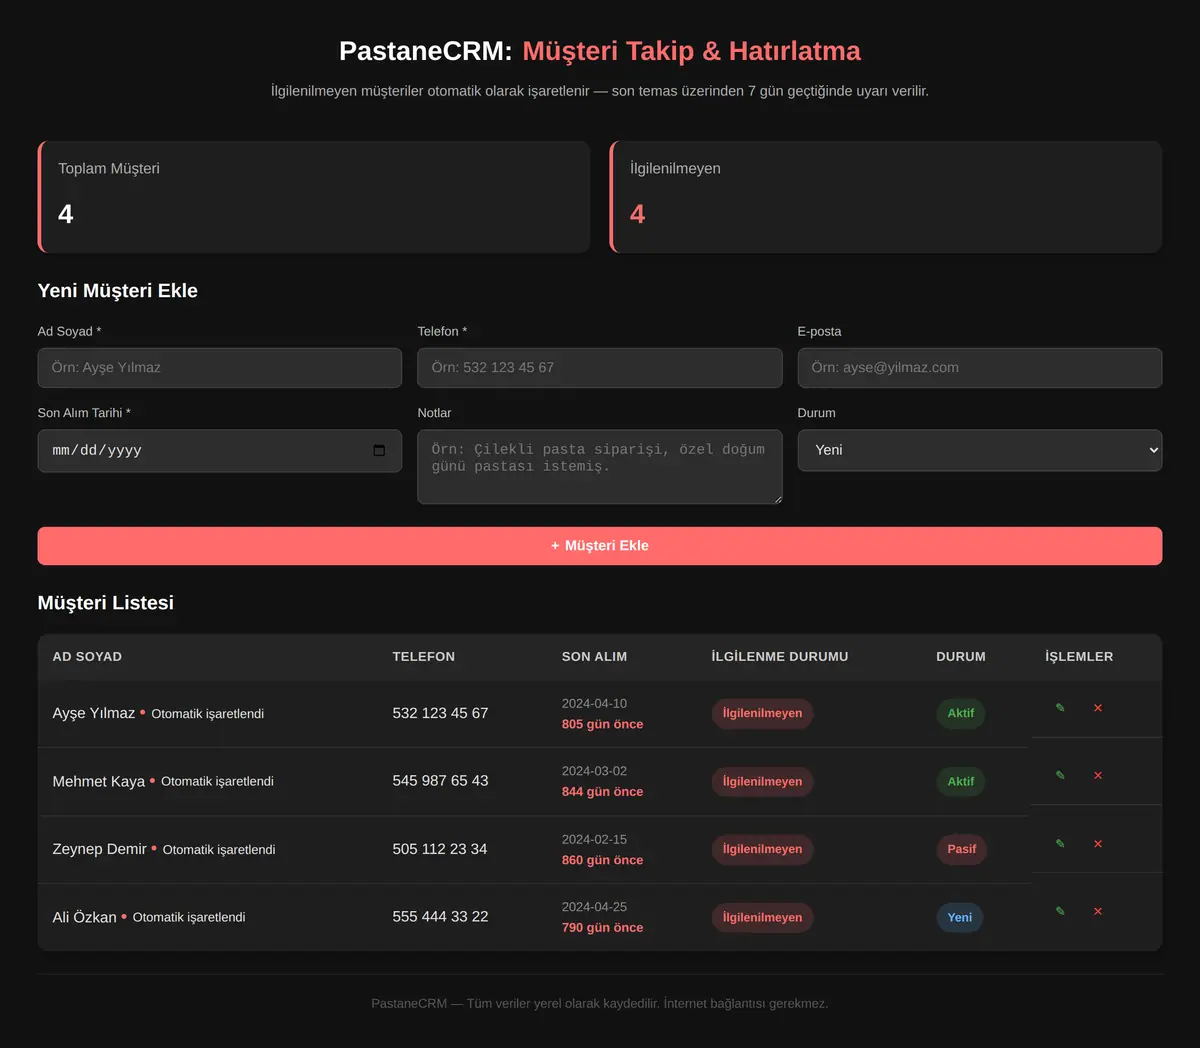Click the "805 gün önce" text
The height and width of the screenshot is (1048, 1200).
click(x=602, y=724)
